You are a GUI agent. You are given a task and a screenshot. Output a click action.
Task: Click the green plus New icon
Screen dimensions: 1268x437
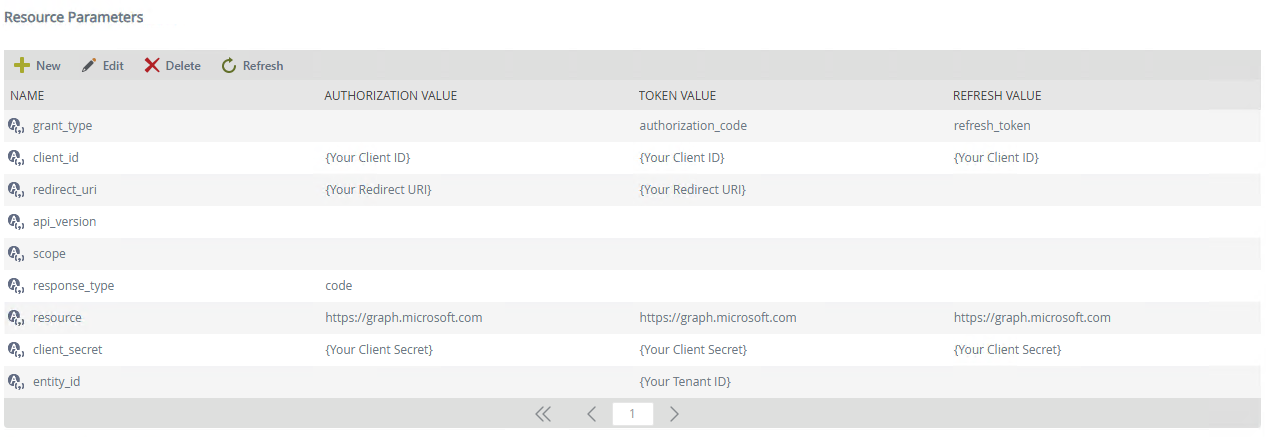tap(21, 66)
